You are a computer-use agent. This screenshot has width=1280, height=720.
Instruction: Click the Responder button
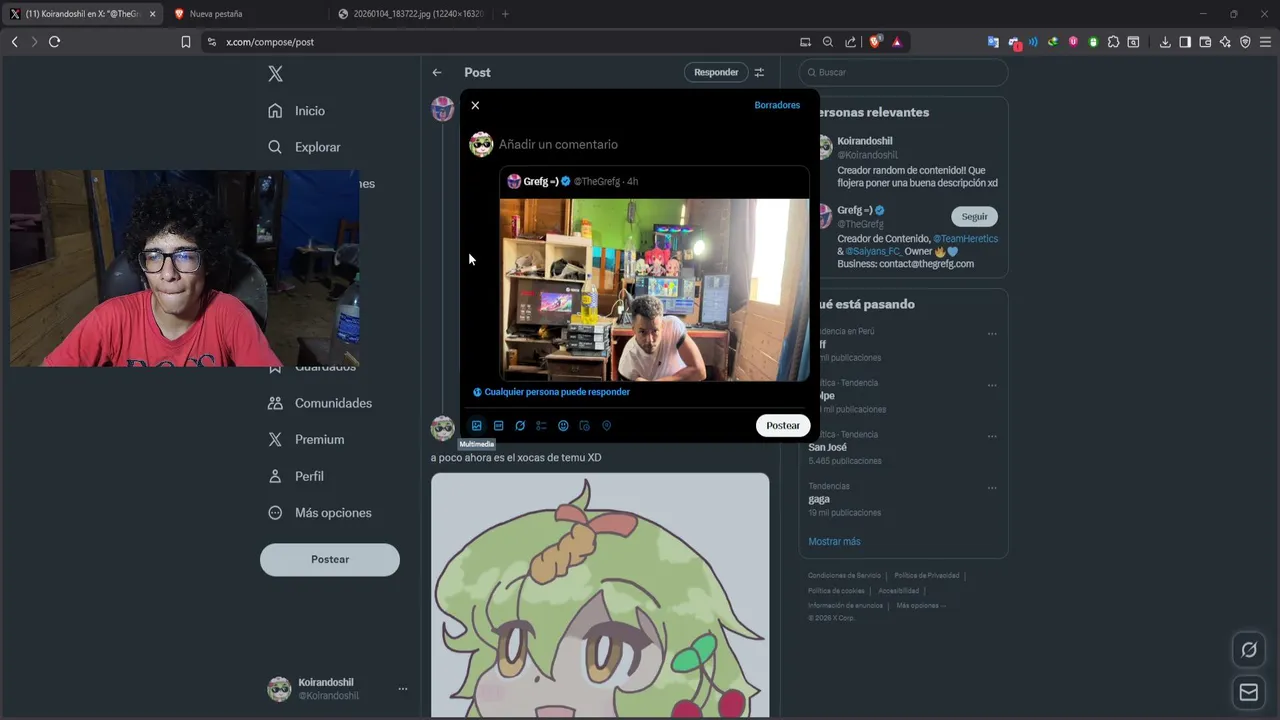716,72
